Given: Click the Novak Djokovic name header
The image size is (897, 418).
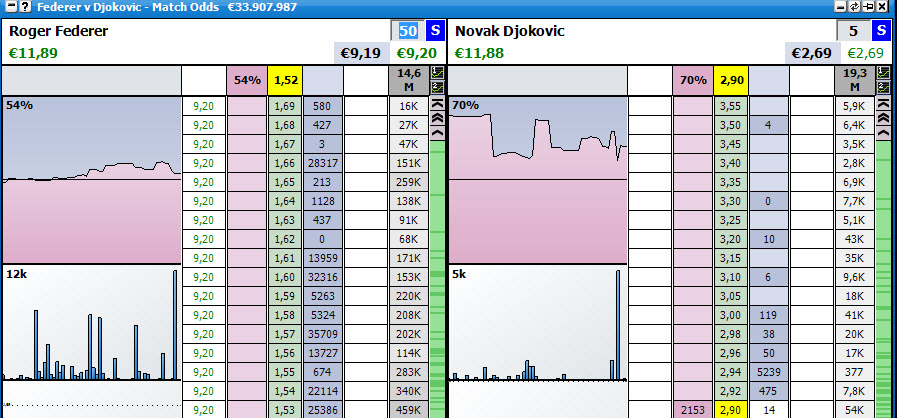Looking at the screenshot, I should tap(510, 31).
